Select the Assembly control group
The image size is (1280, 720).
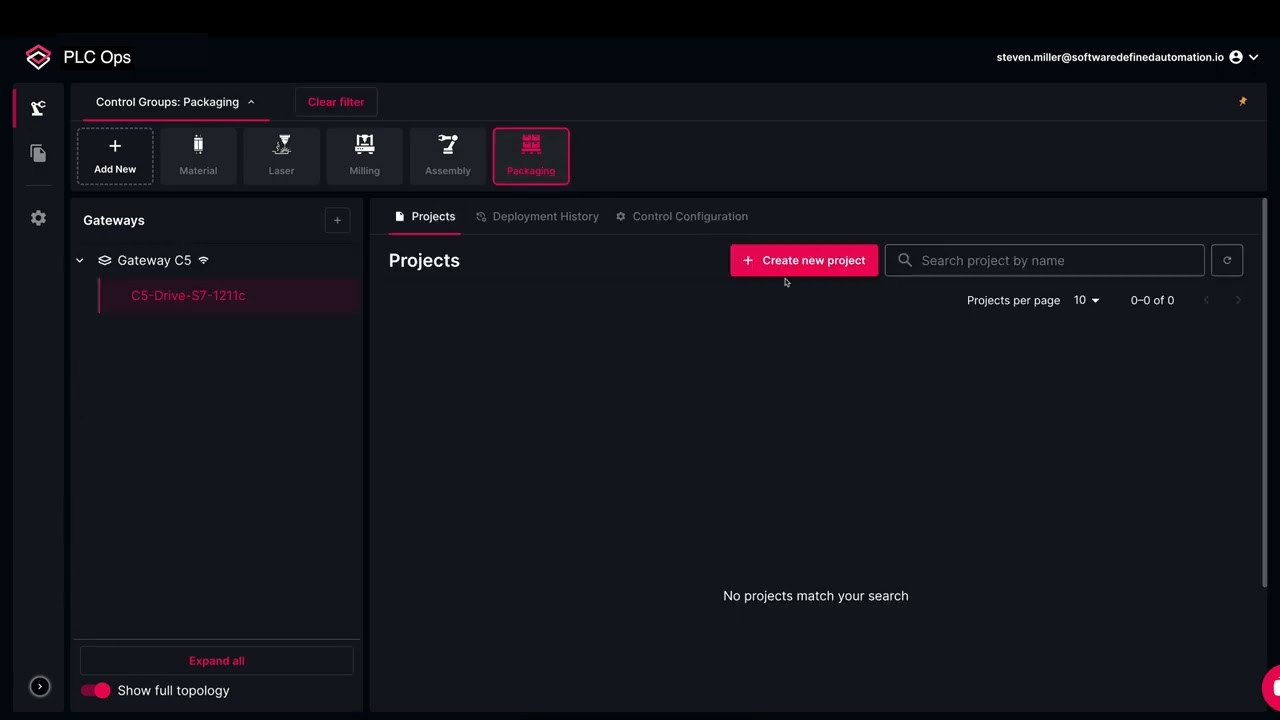(x=447, y=156)
